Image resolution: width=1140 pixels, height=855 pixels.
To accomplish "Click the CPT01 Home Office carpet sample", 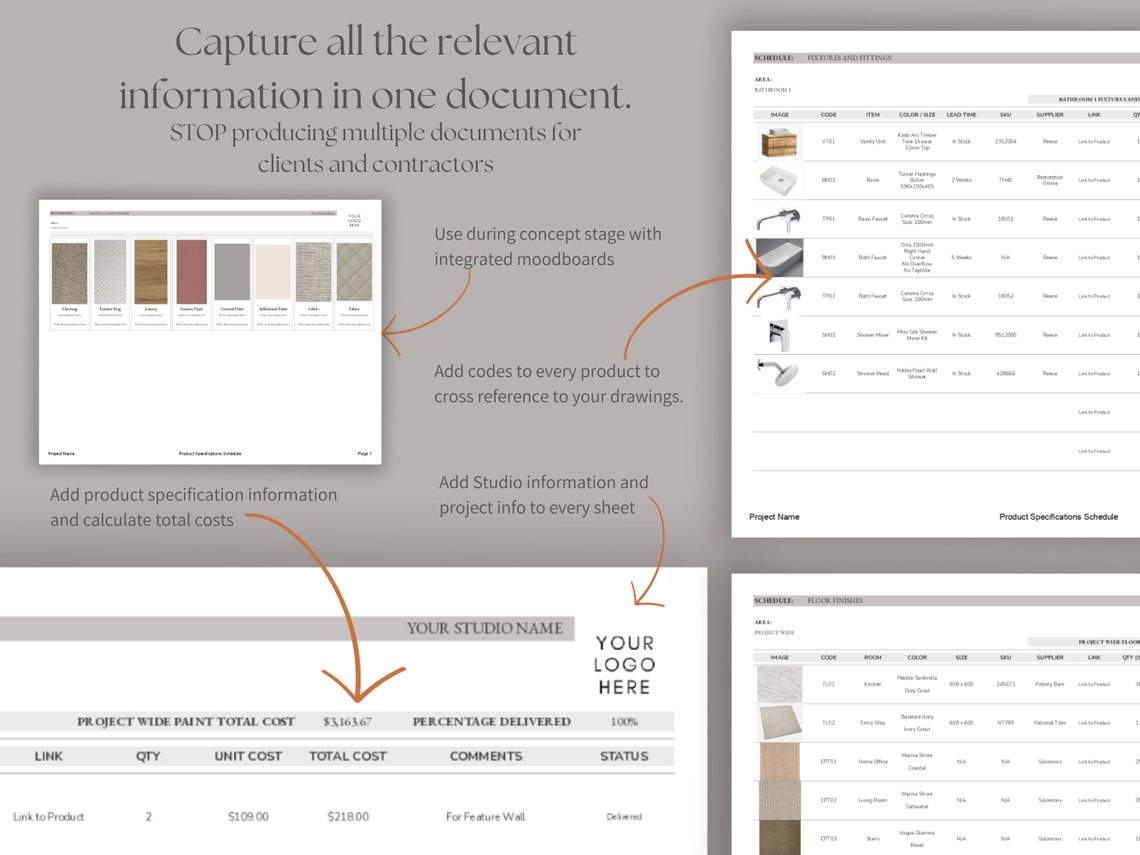I will click(x=780, y=761).
